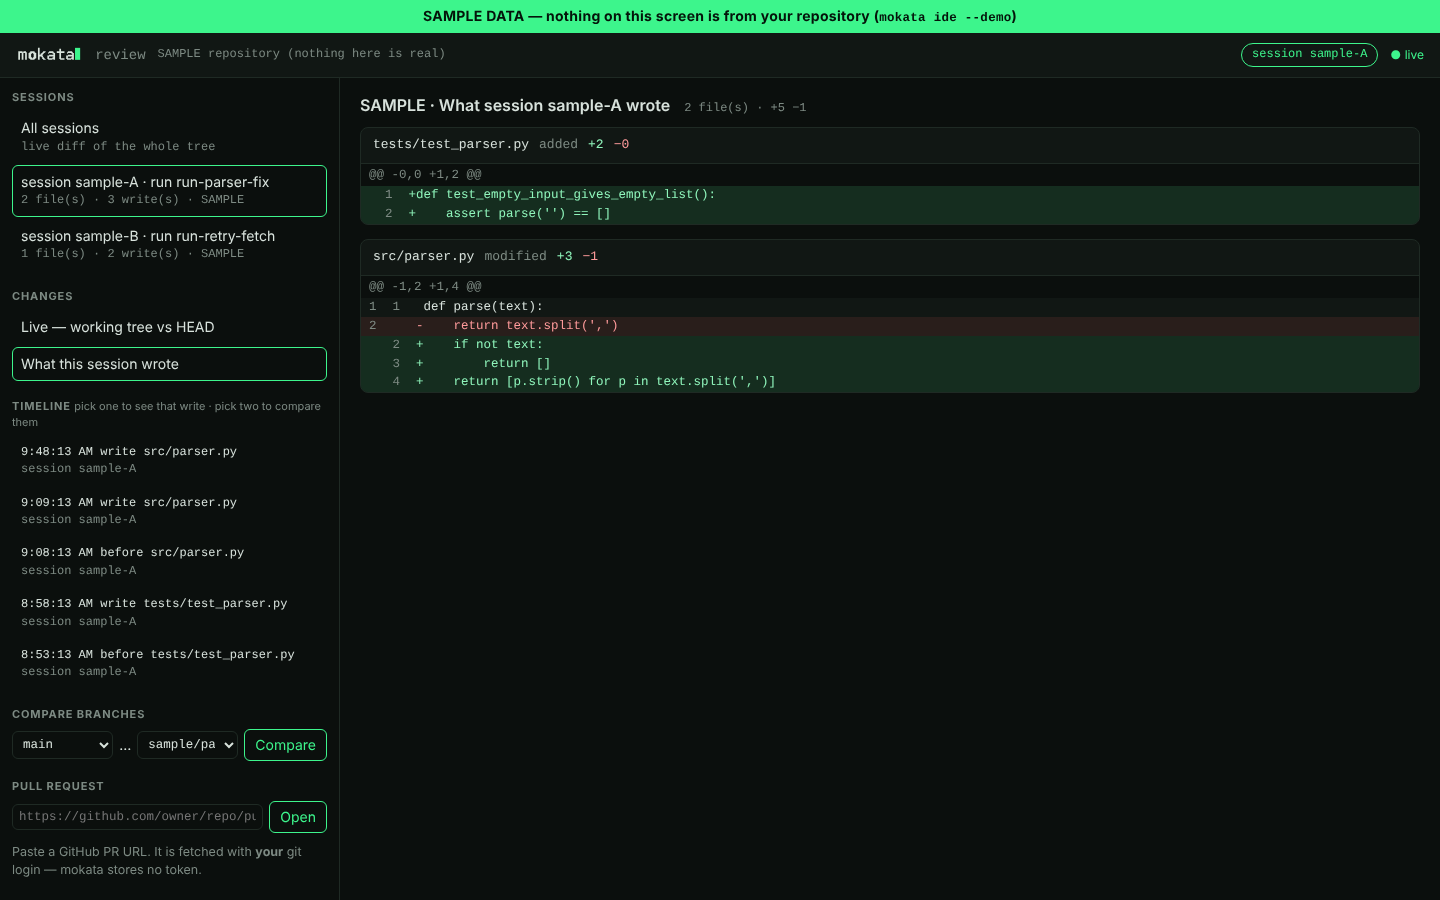
Task: Switch to Live working tree vs HEAD
Action: pos(169,327)
